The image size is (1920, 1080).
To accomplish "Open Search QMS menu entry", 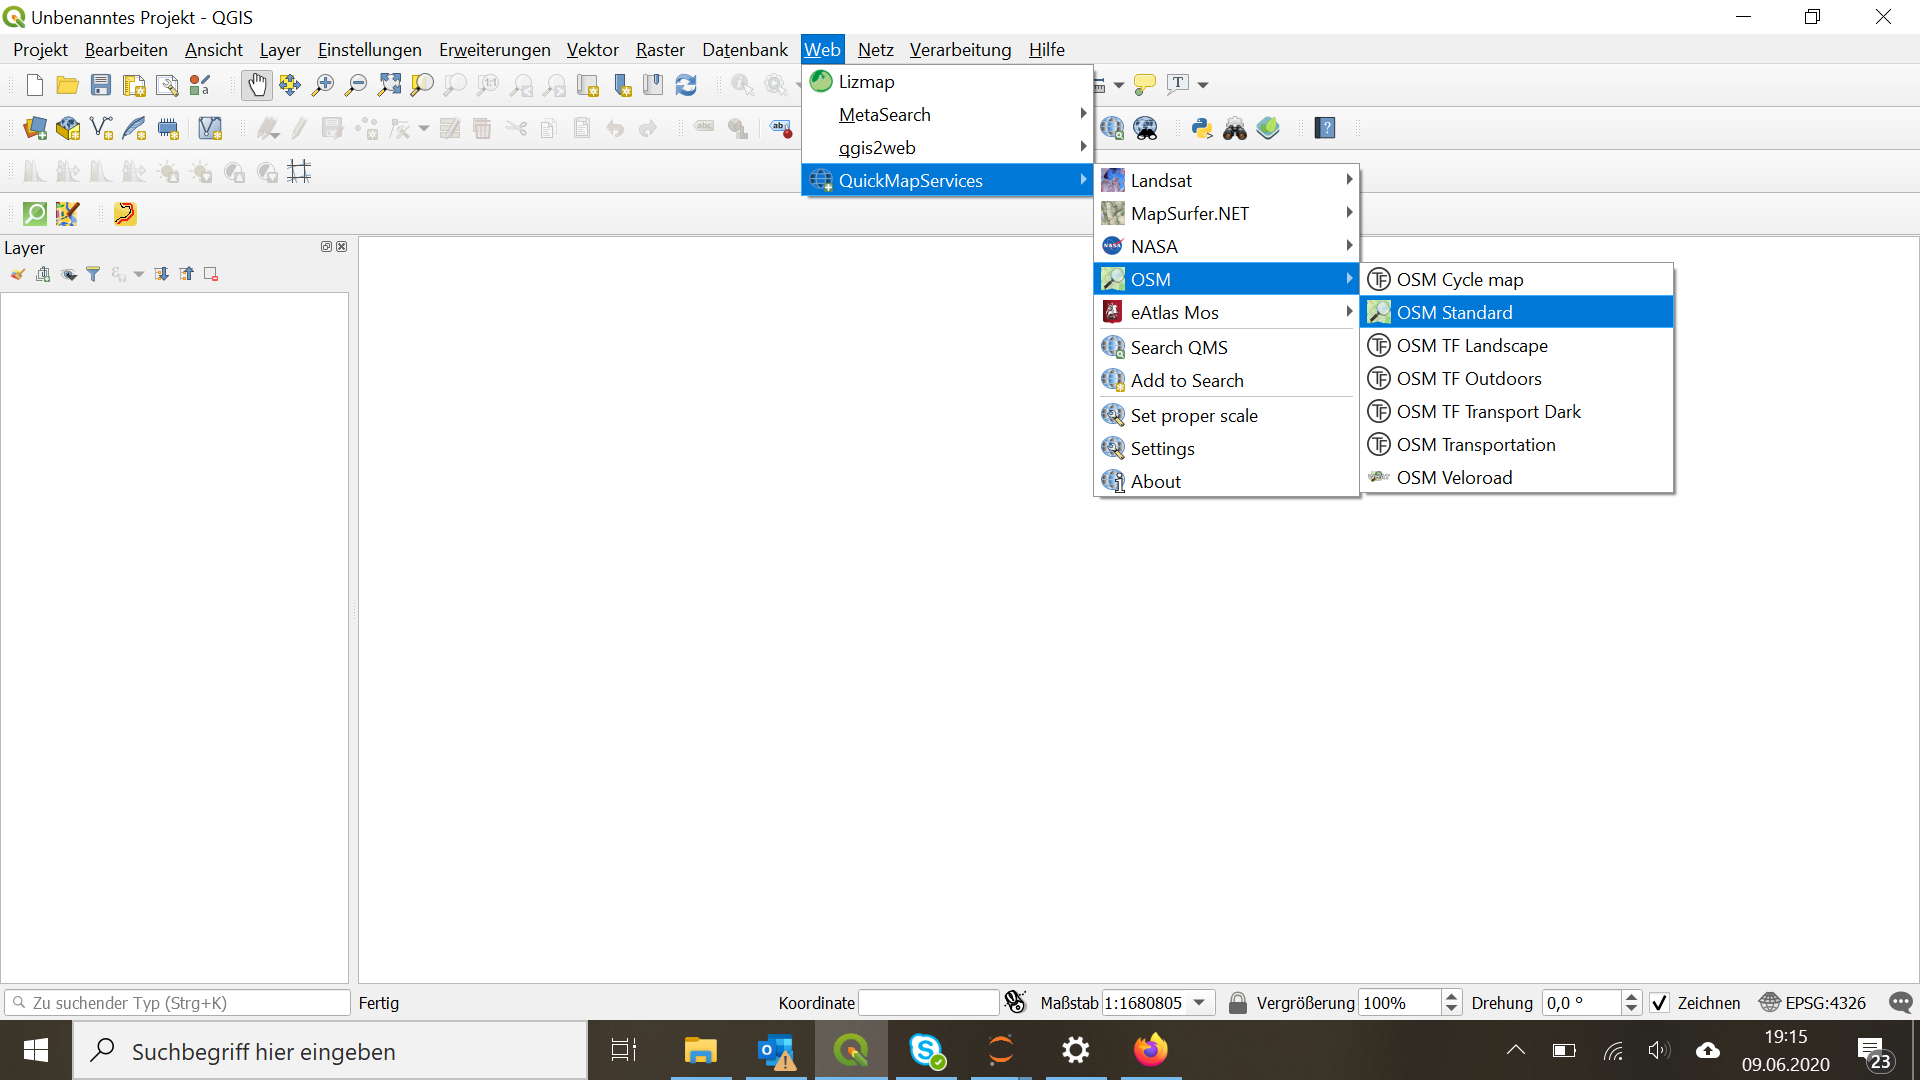I will pyautogui.click(x=1227, y=347).
